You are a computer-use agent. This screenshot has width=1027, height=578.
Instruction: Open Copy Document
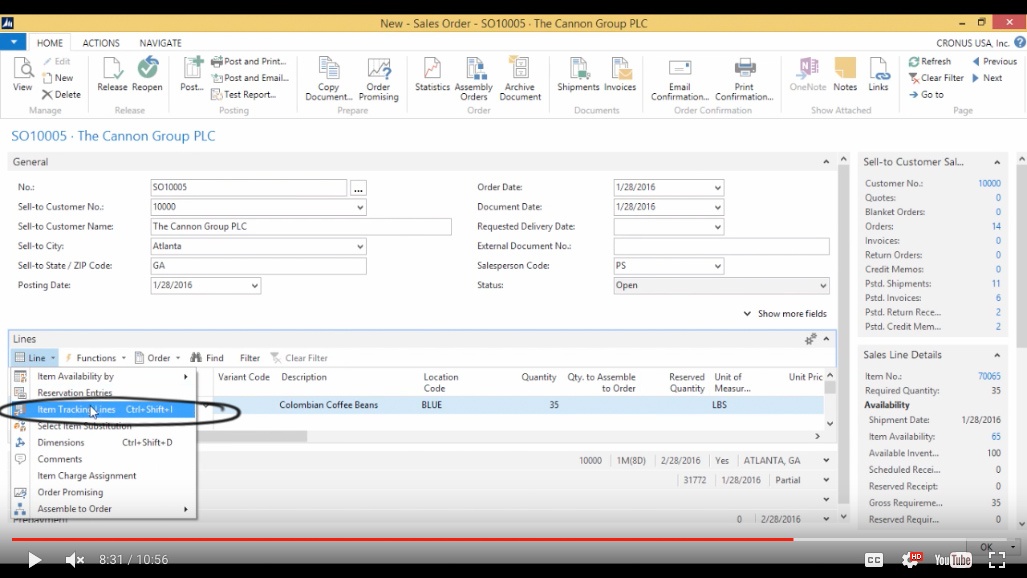pos(329,79)
